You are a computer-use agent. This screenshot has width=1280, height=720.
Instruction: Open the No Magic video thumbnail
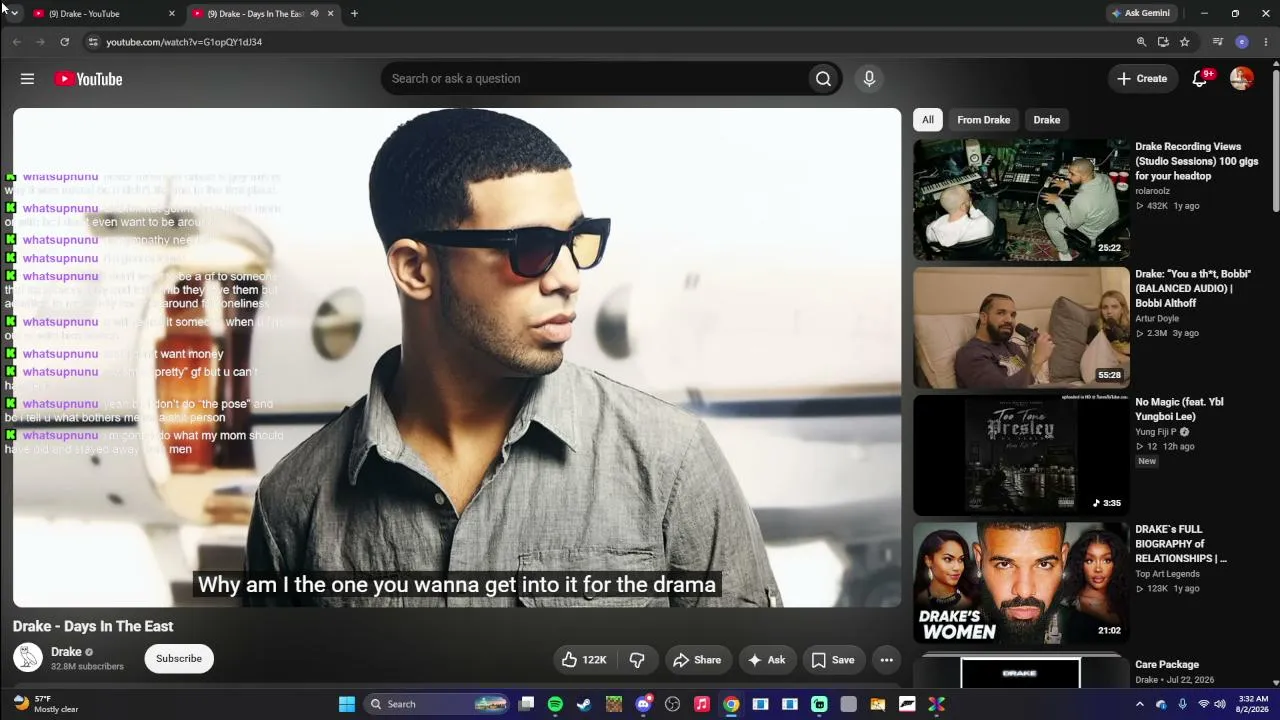click(1021, 455)
